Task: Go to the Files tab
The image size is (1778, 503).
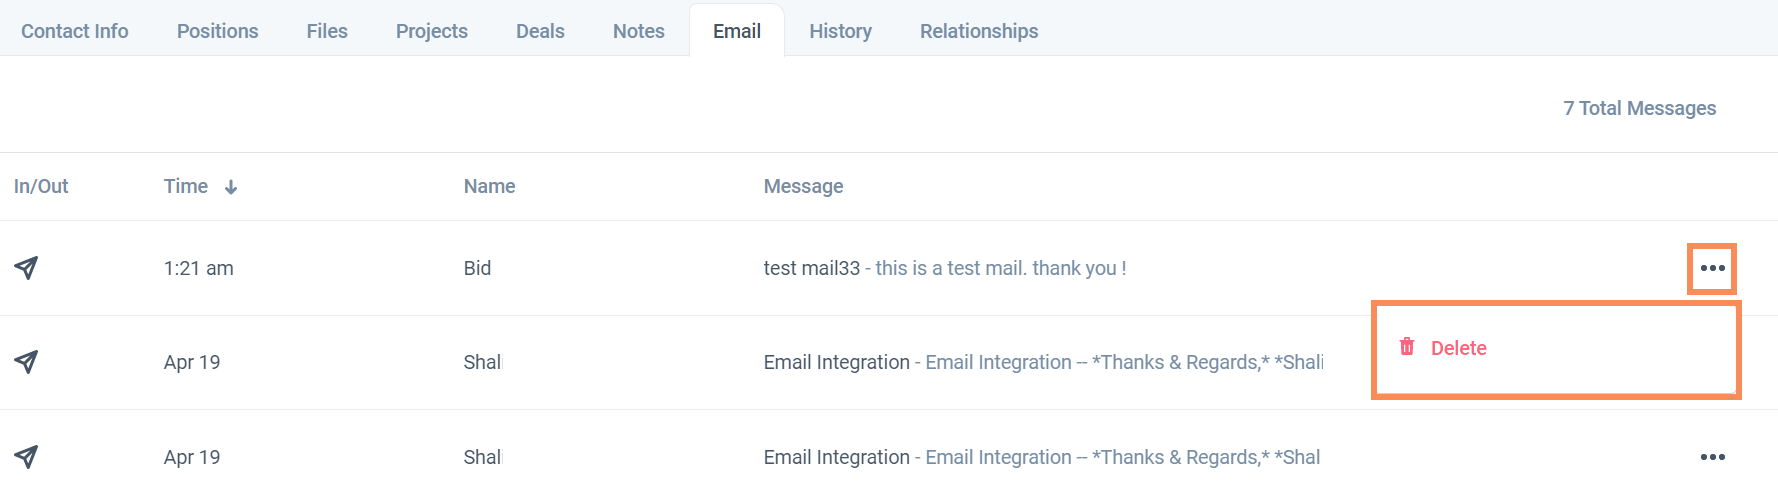Action: (327, 31)
